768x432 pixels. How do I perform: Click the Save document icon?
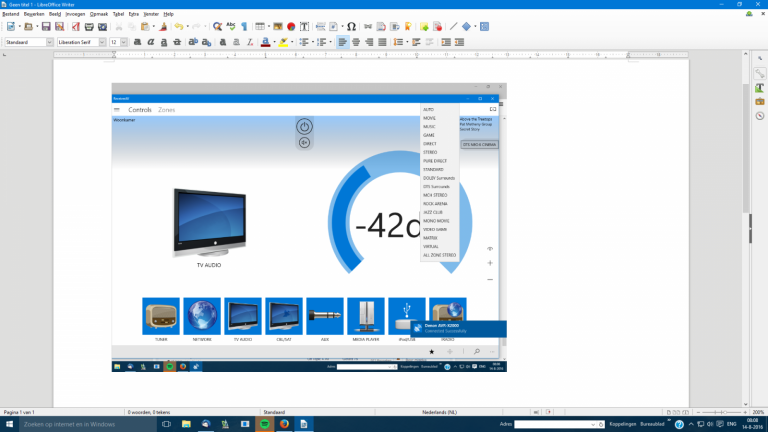(45, 26)
